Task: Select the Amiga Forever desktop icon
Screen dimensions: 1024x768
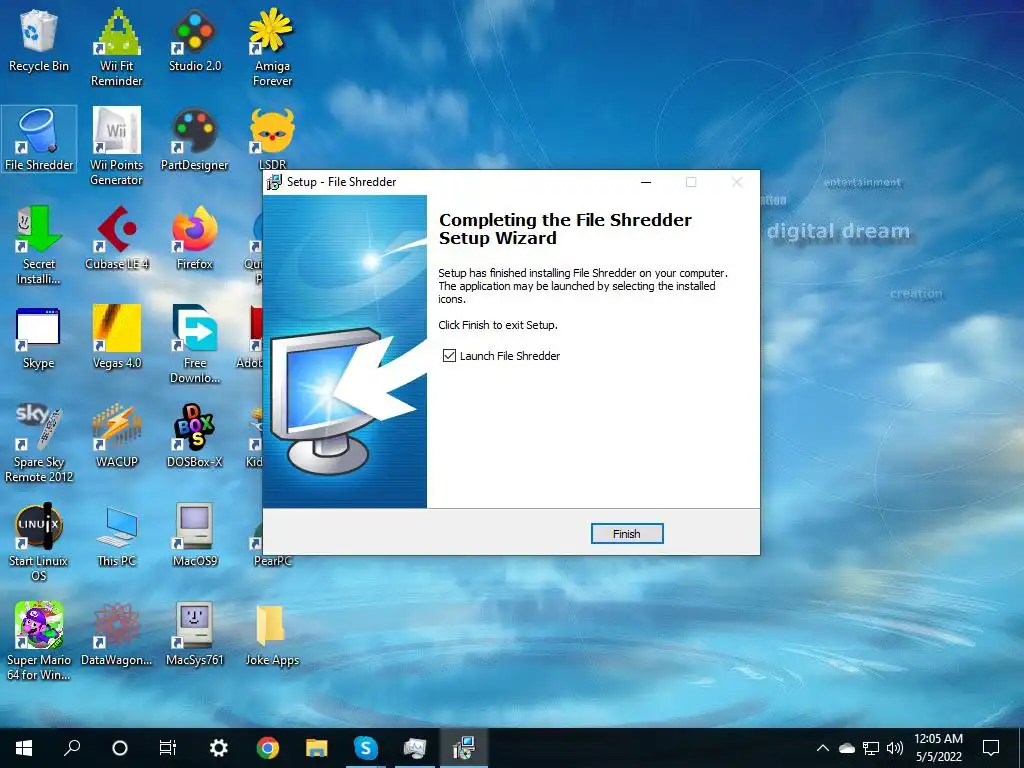Action: coord(272,48)
